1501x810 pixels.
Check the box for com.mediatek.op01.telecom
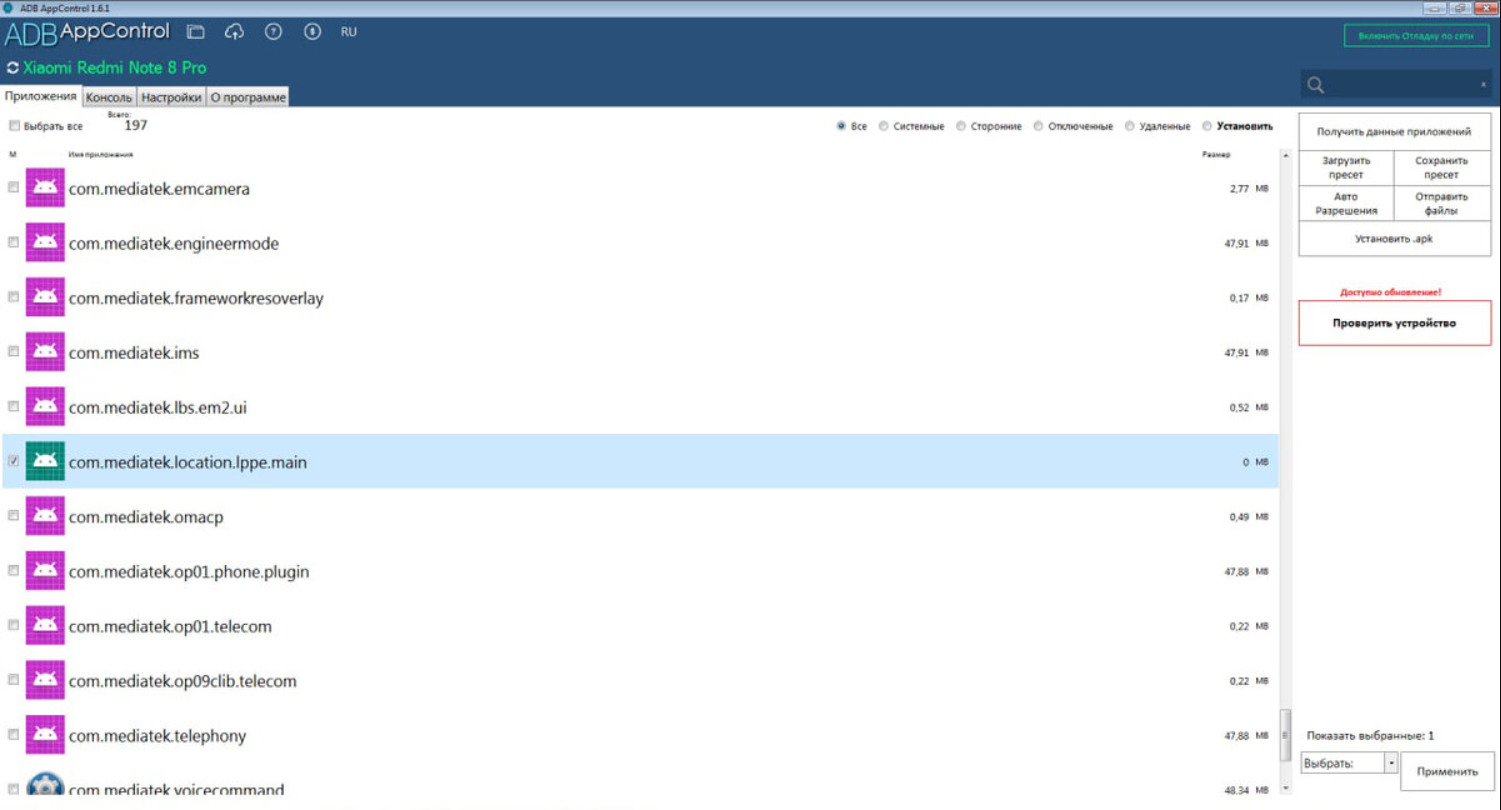point(13,625)
